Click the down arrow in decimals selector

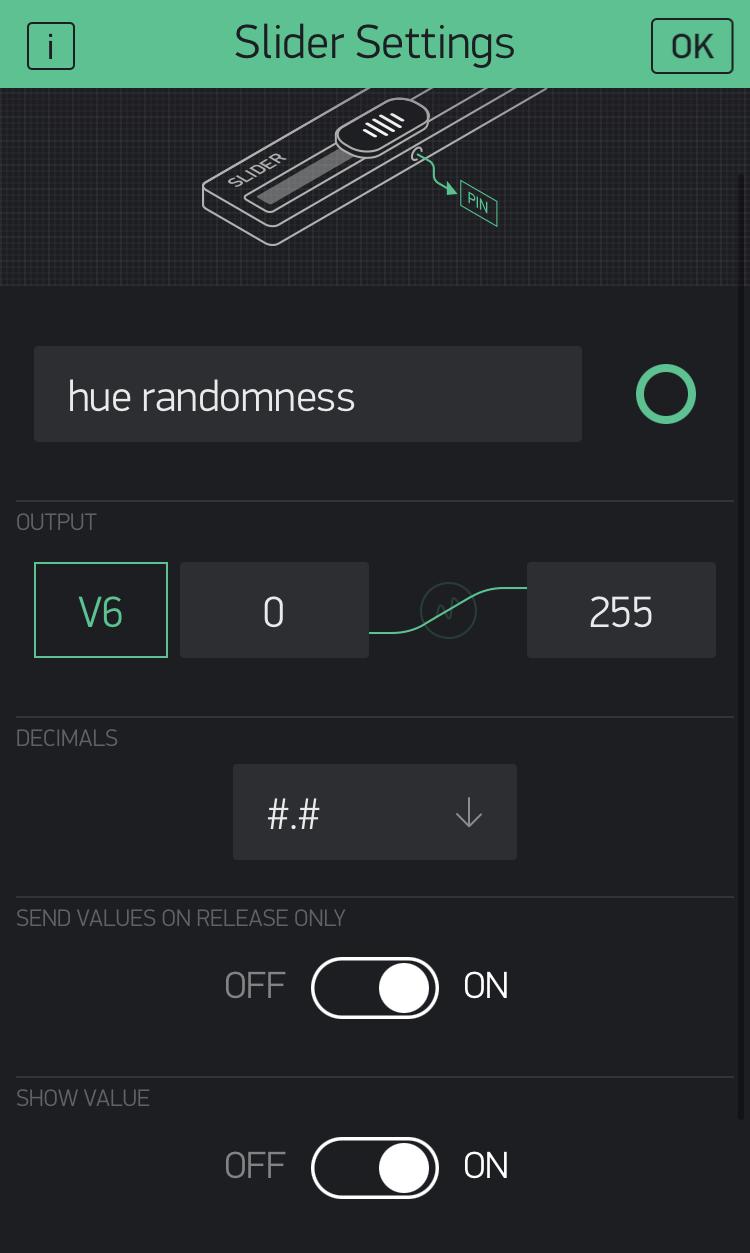pos(468,813)
